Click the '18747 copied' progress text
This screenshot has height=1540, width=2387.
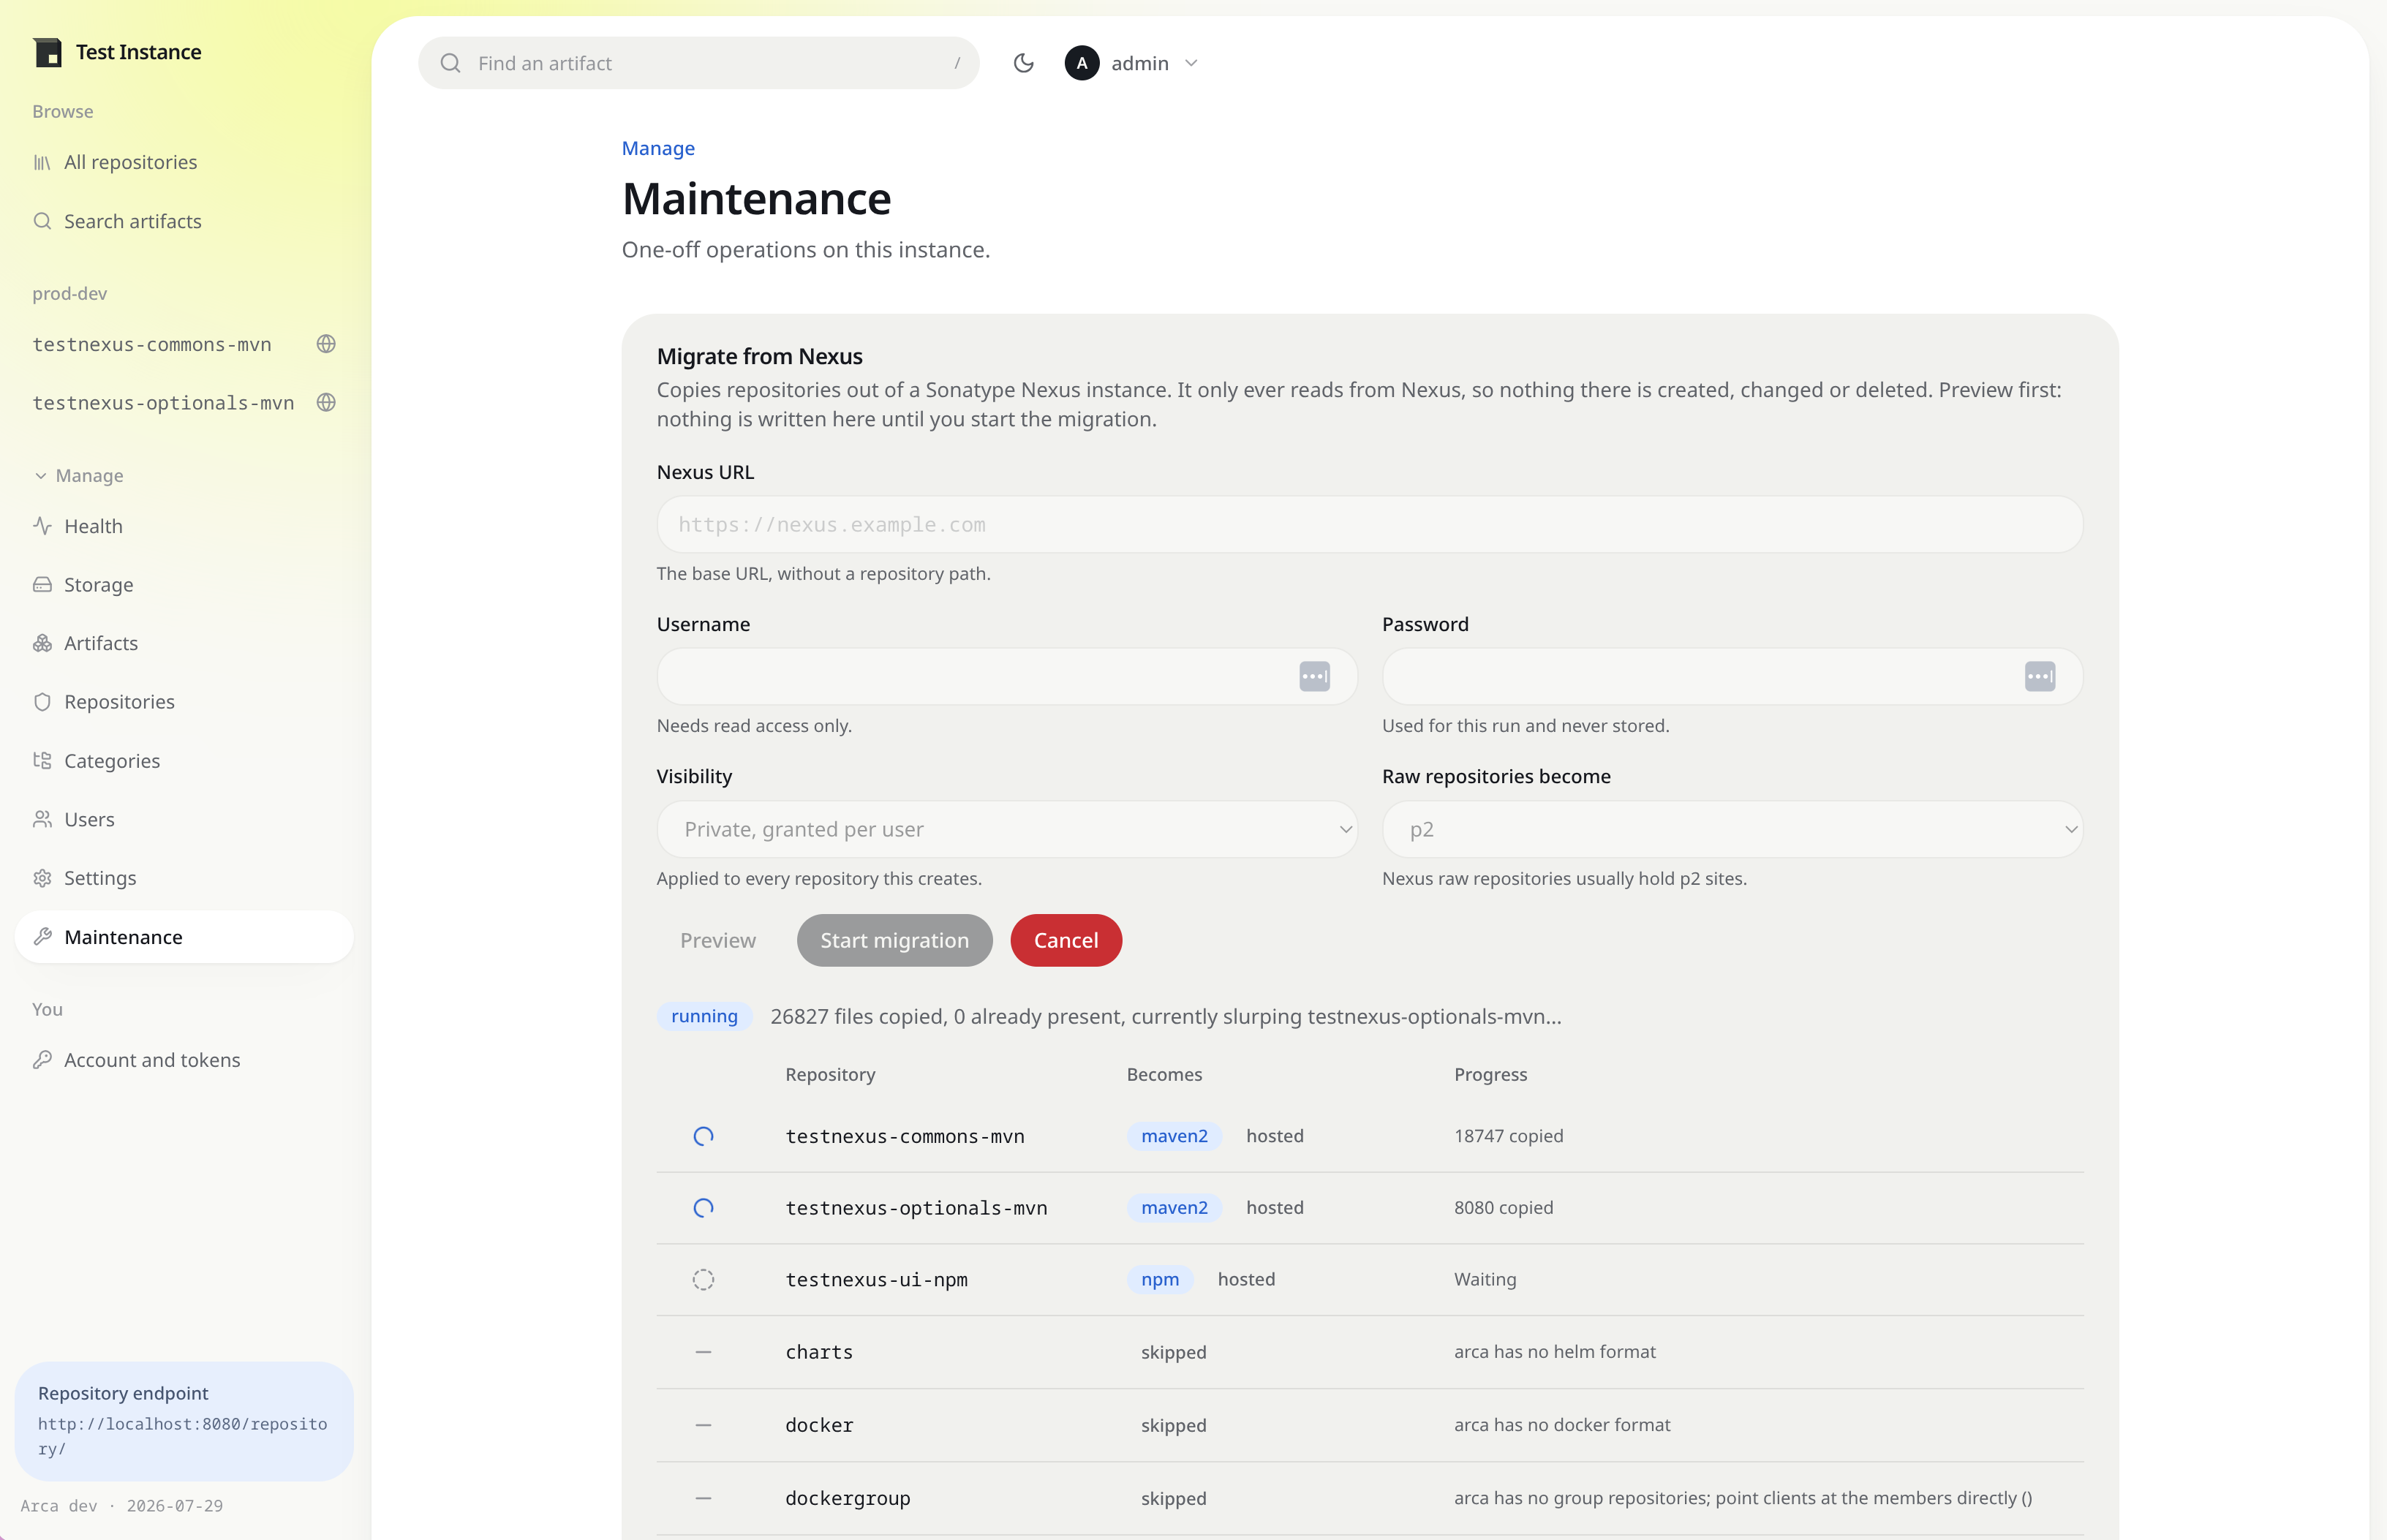pos(1508,1136)
